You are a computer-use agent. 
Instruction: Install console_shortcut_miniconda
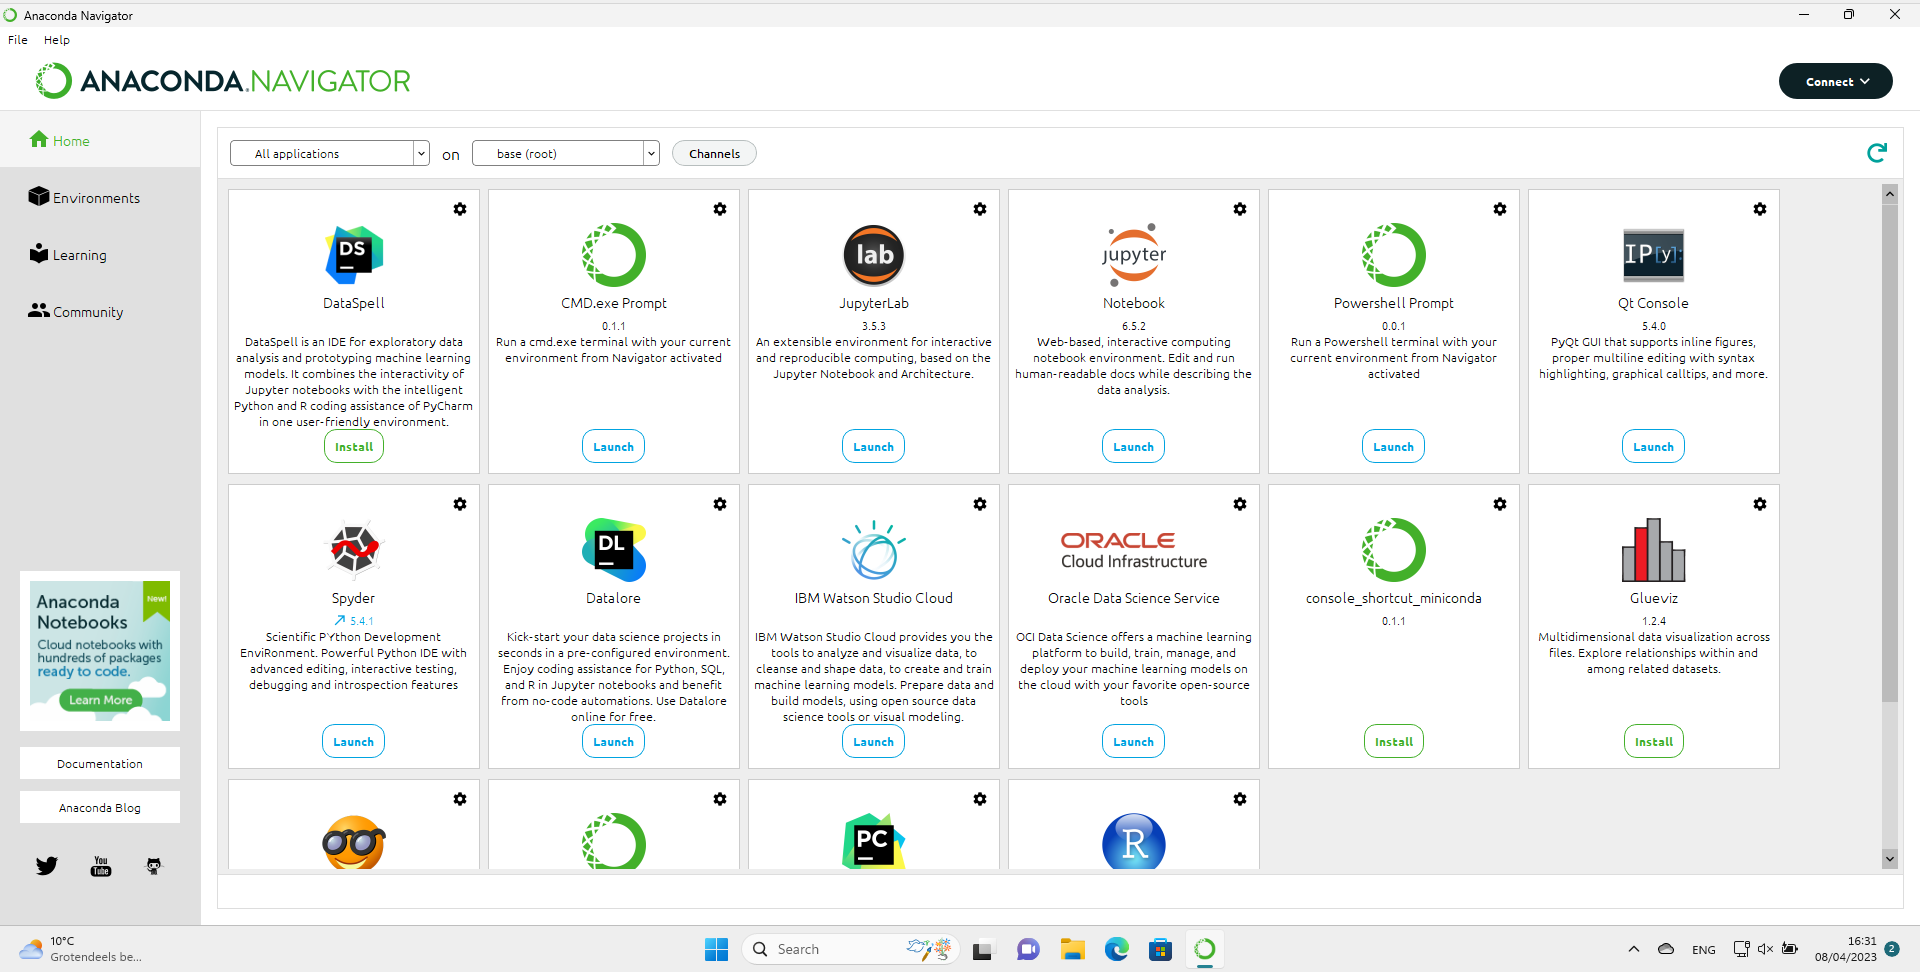1394,742
